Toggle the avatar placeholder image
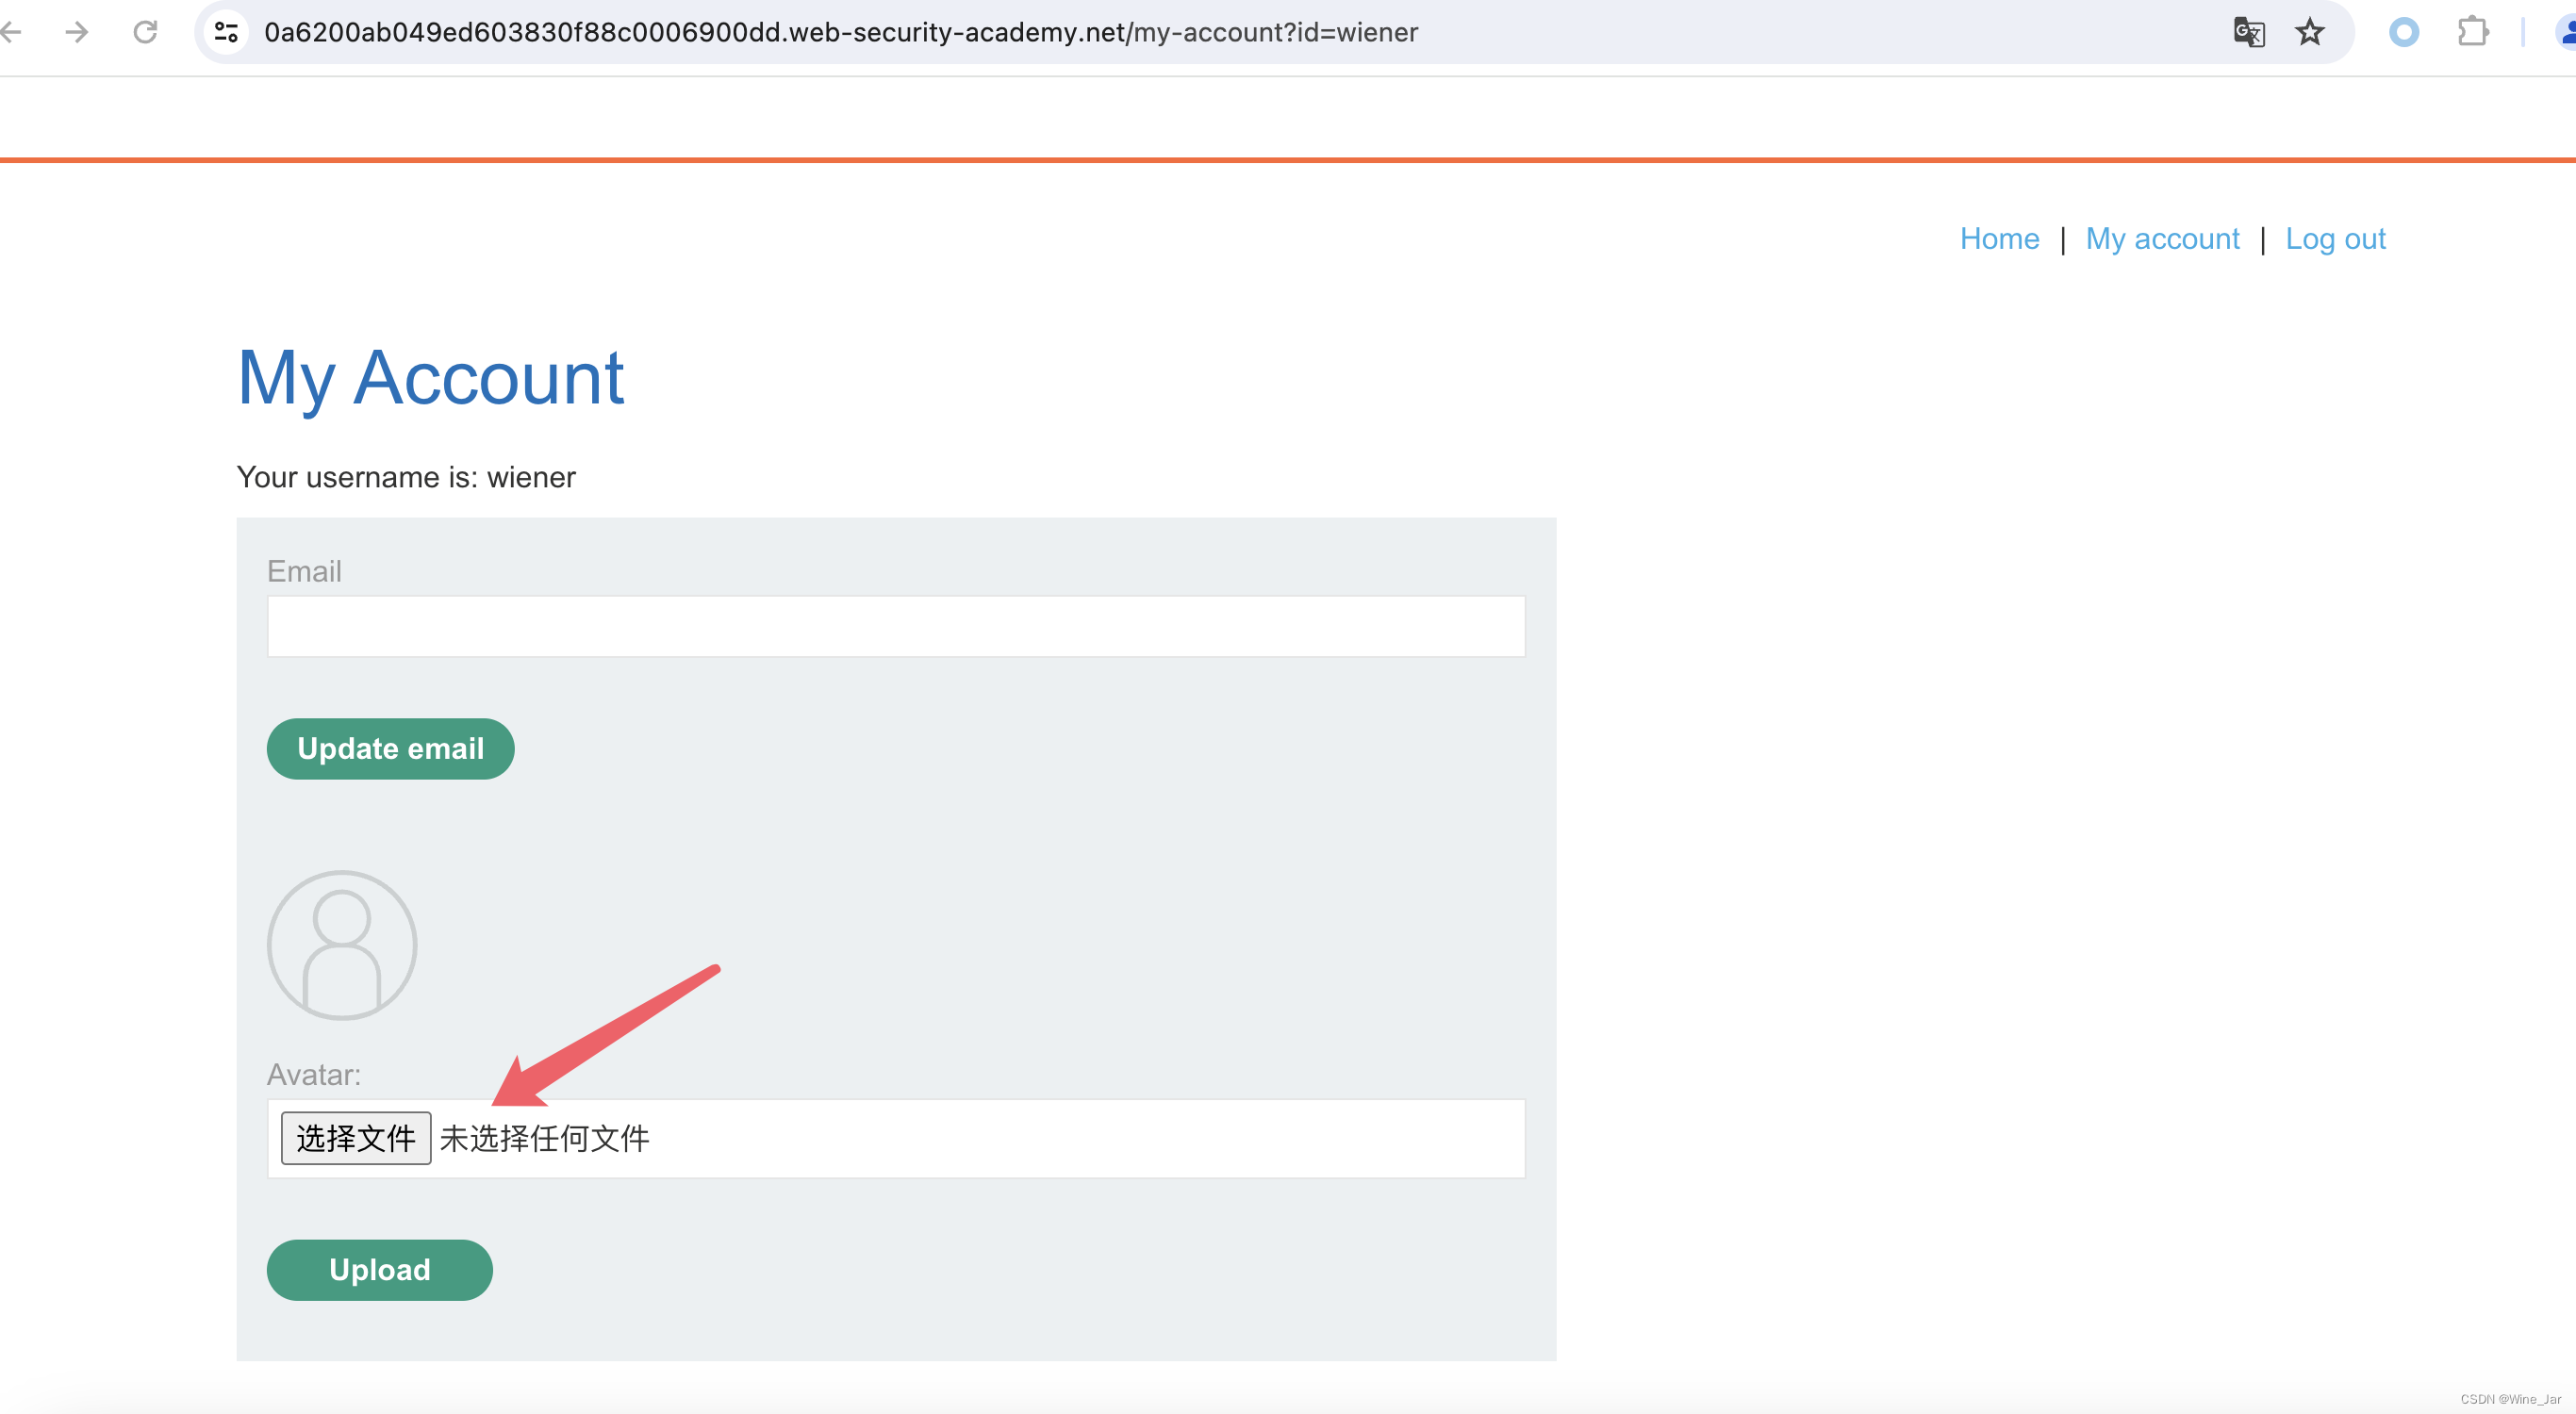 (x=343, y=944)
